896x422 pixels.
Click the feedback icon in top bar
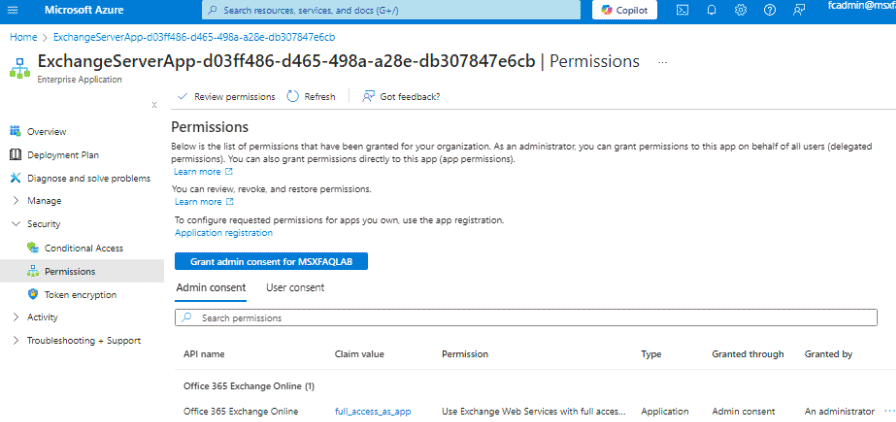click(799, 10)
